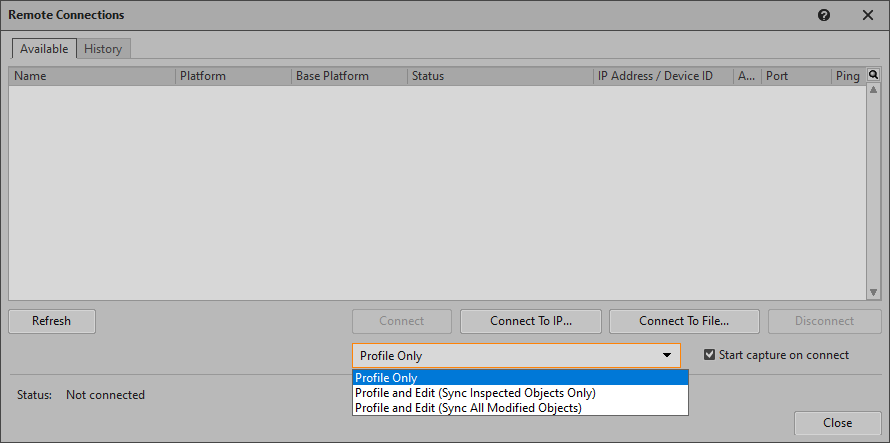Screen dimensions: 890x443
Task: Click the Close button at bottom
Action: click(x=837, y=423)
